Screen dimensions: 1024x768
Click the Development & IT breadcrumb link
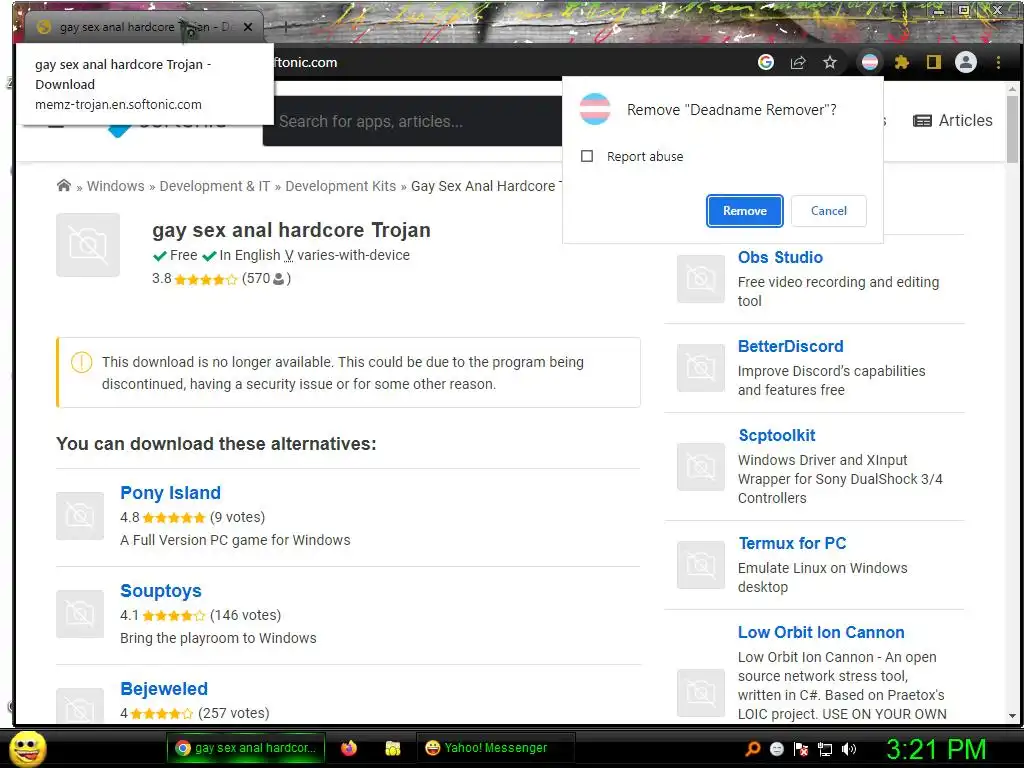point(214,186)
